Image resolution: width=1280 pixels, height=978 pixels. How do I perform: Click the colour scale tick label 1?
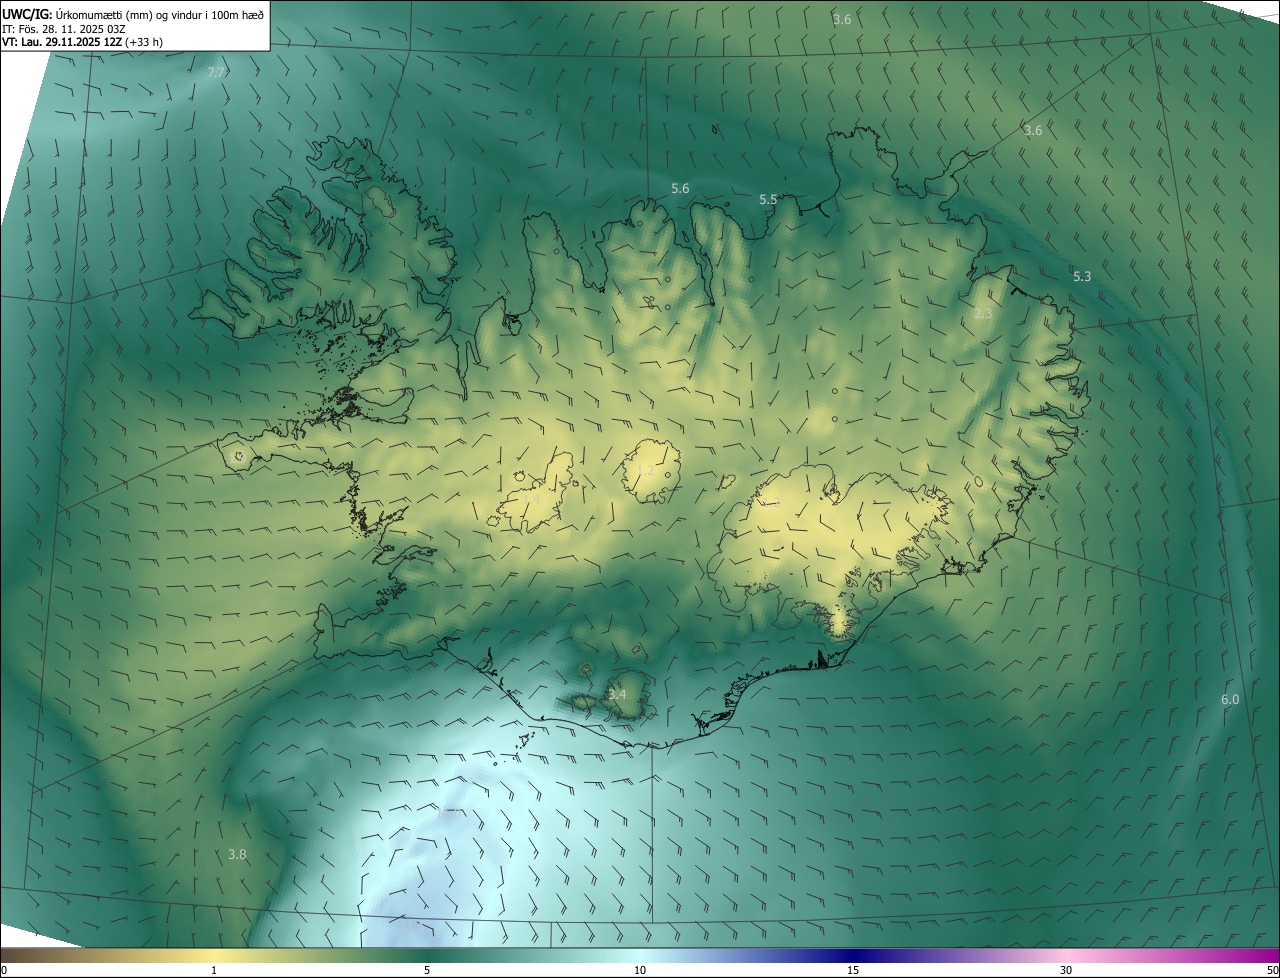coord(213,971)
